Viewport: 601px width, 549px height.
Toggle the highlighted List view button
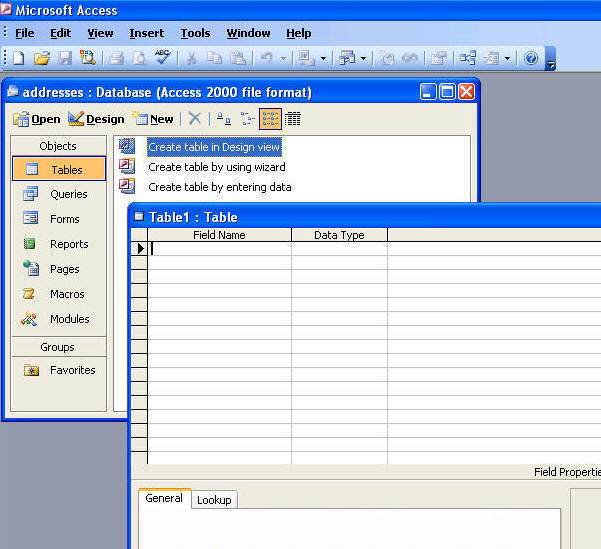tap(271, 119)
